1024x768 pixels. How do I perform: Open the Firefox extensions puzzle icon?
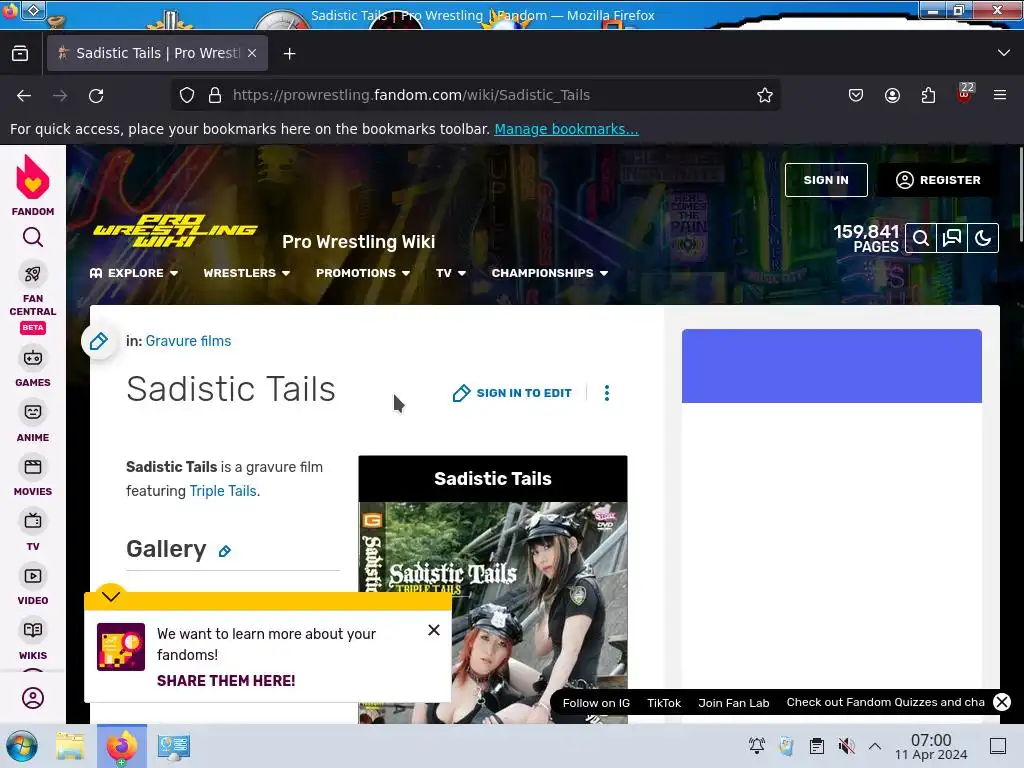[x=928, y=95]
